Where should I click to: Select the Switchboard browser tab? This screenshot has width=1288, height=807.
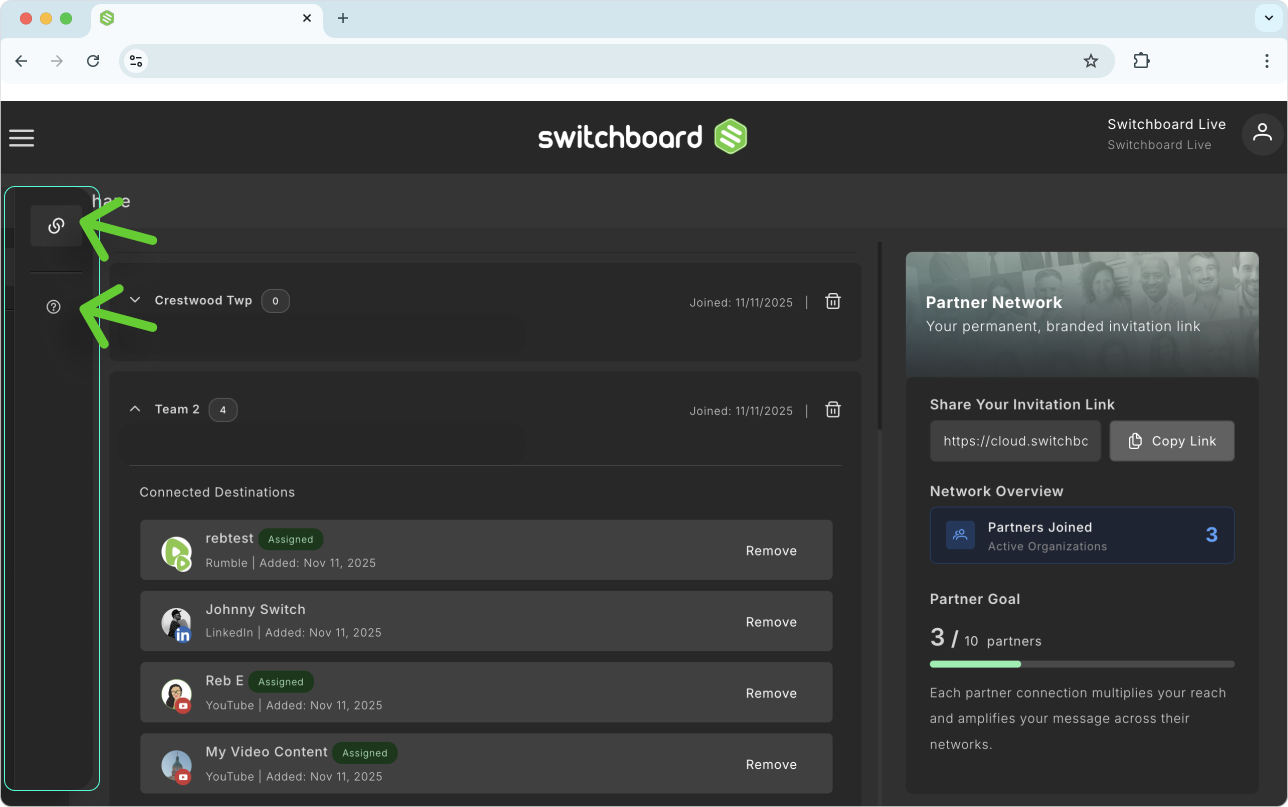click(207, 19)
